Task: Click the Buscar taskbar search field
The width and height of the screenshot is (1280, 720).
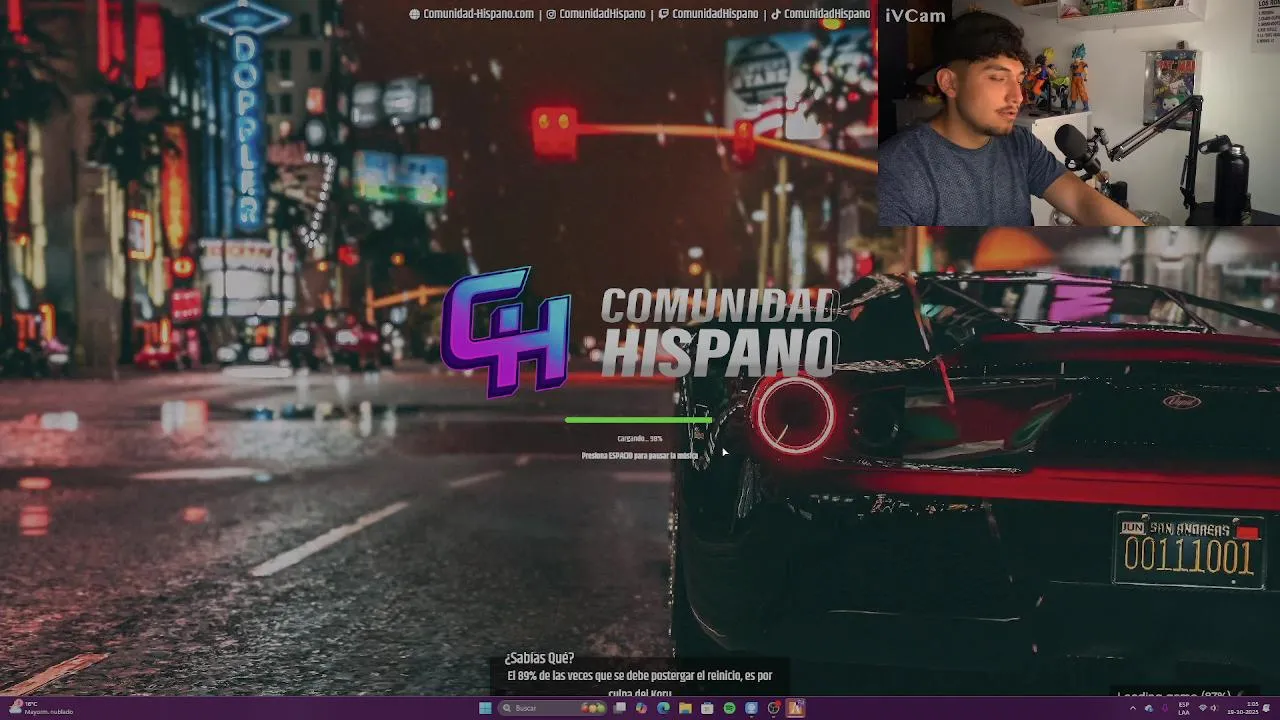Action: point(553,708)
